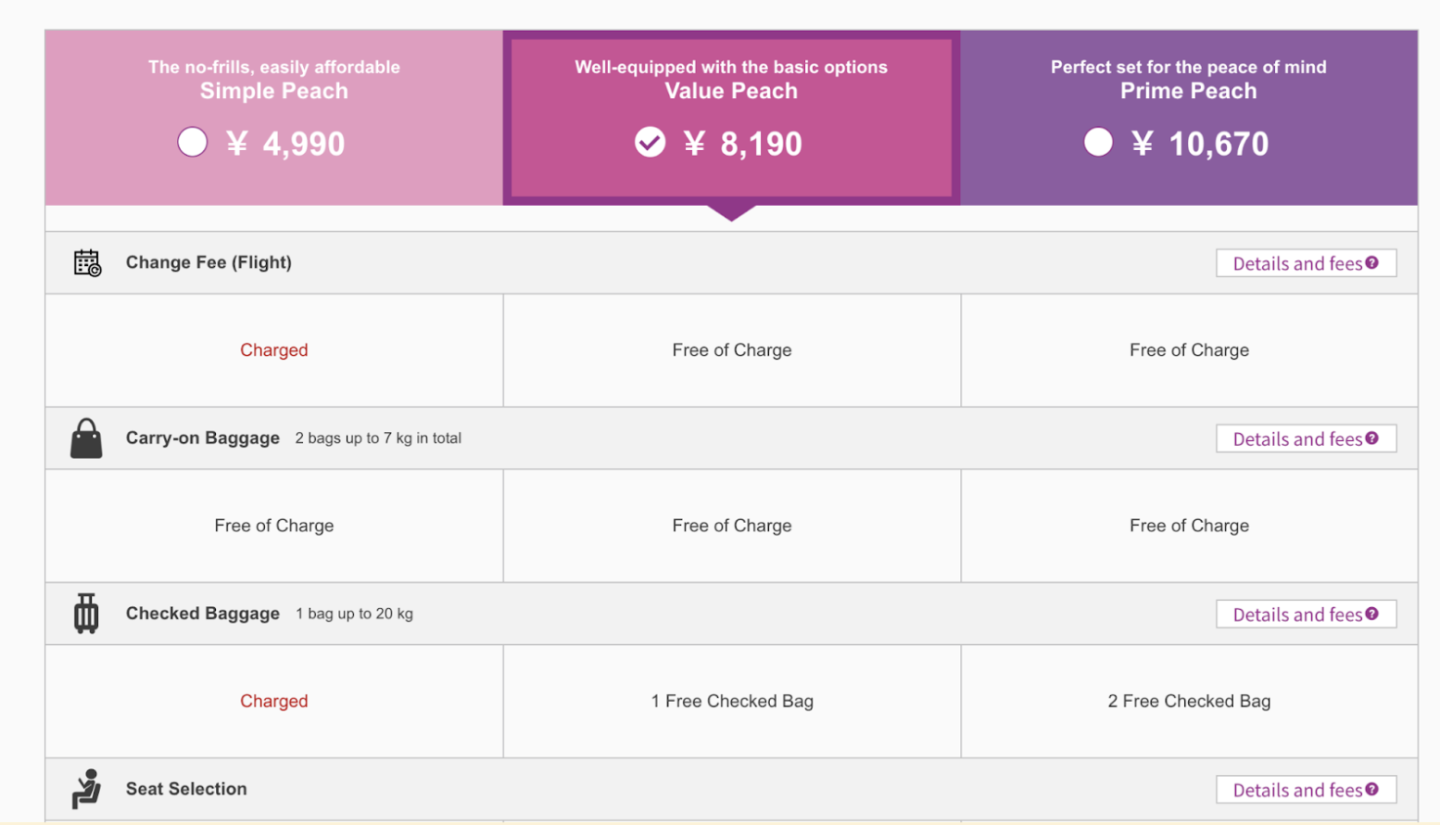This screenshot has height=825, width=1440.
Task: Open Details and fees for Change Fee
Action: click(1297, 264)
